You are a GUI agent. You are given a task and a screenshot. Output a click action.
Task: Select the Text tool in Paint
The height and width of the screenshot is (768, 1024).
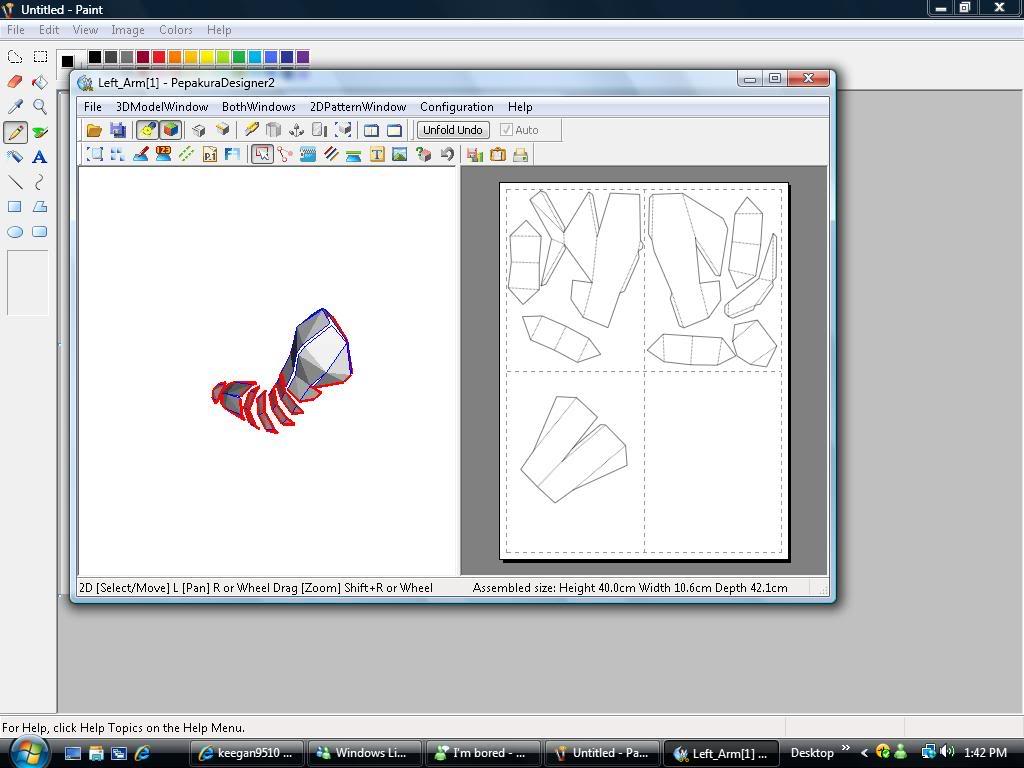tap(40, 157)
